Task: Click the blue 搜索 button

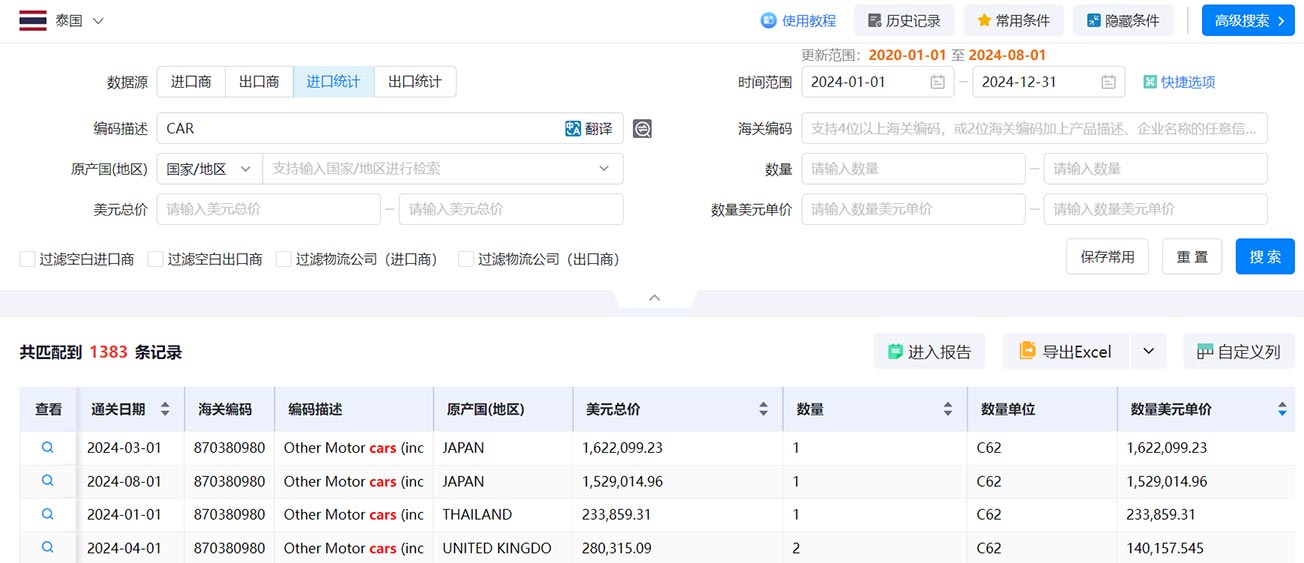Action: [x=1265, y=257]
